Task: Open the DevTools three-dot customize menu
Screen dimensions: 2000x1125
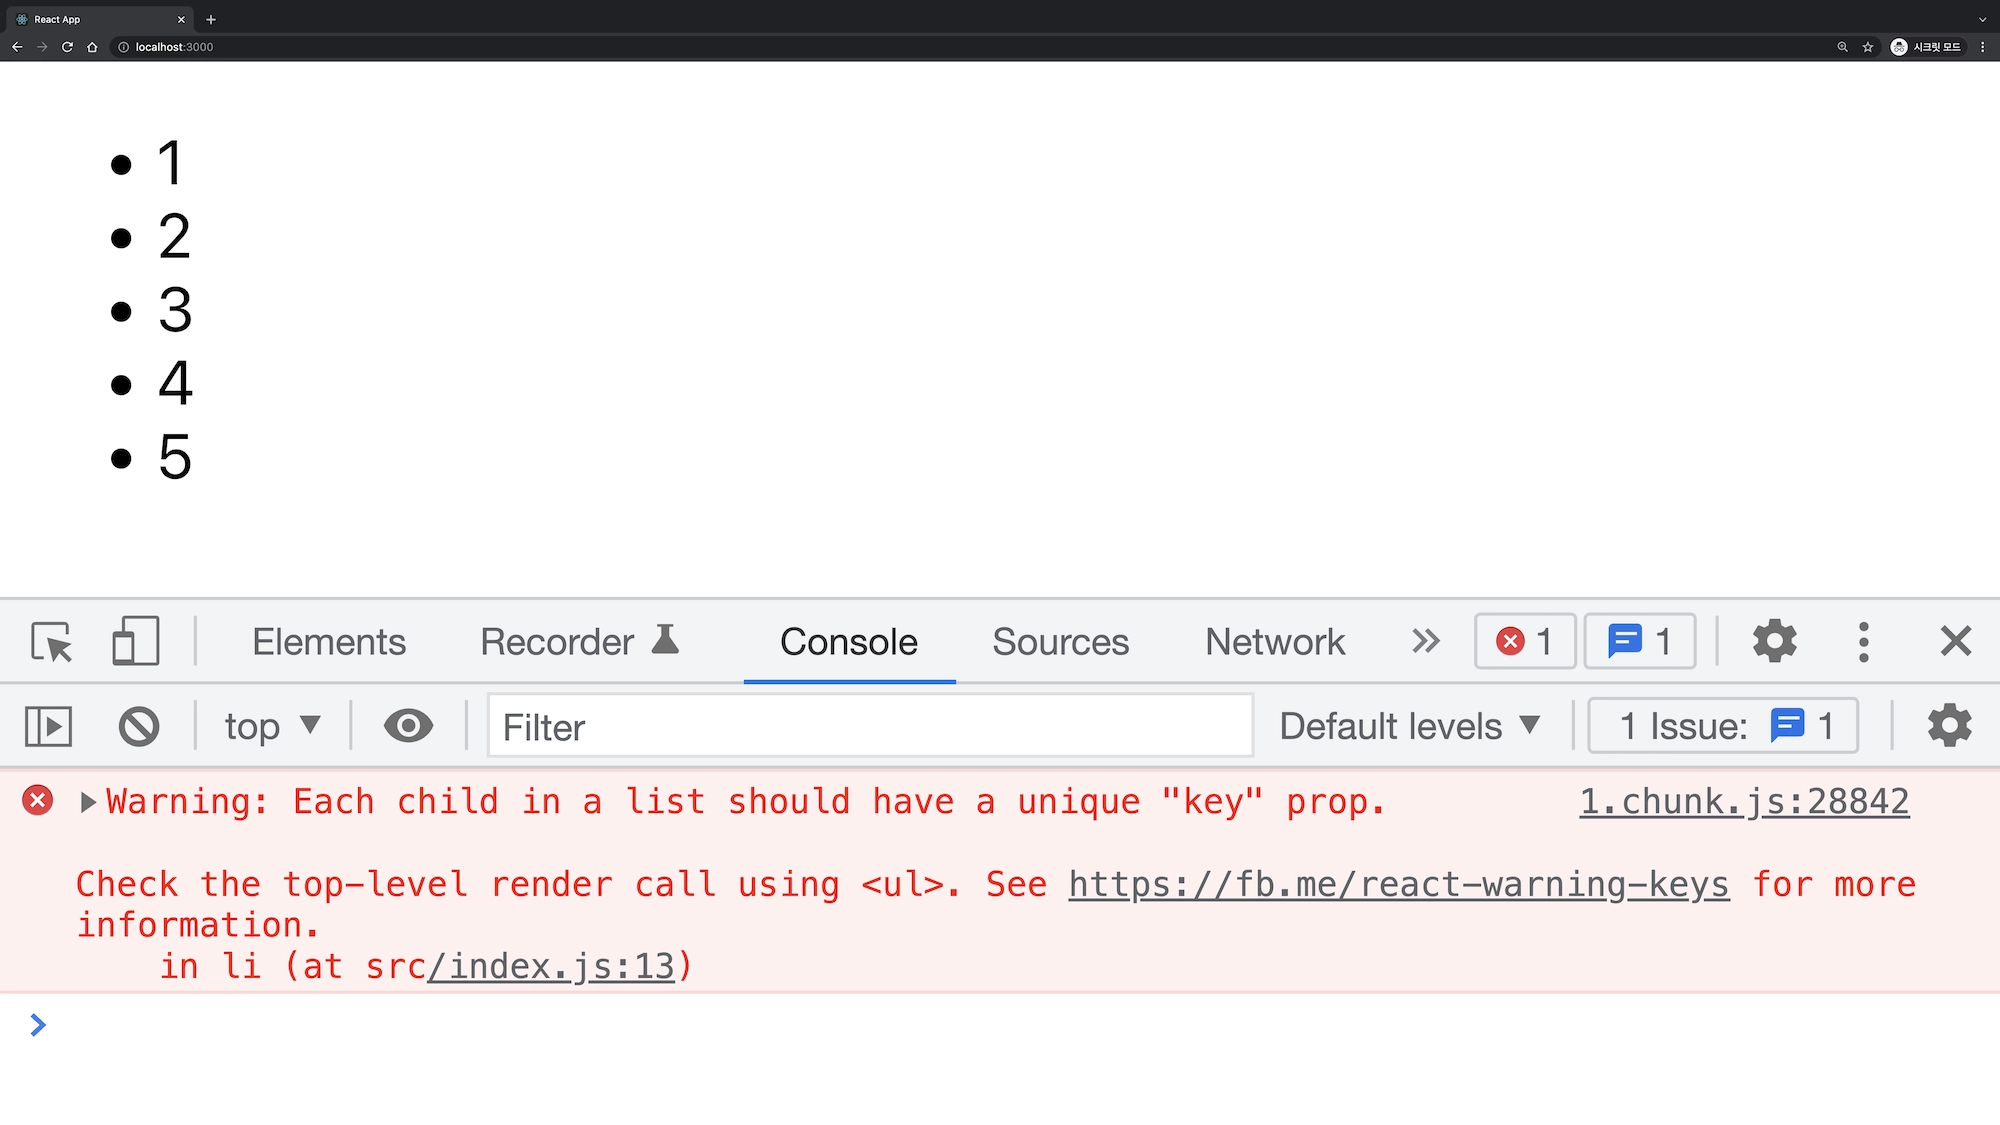Action: 1863,641
